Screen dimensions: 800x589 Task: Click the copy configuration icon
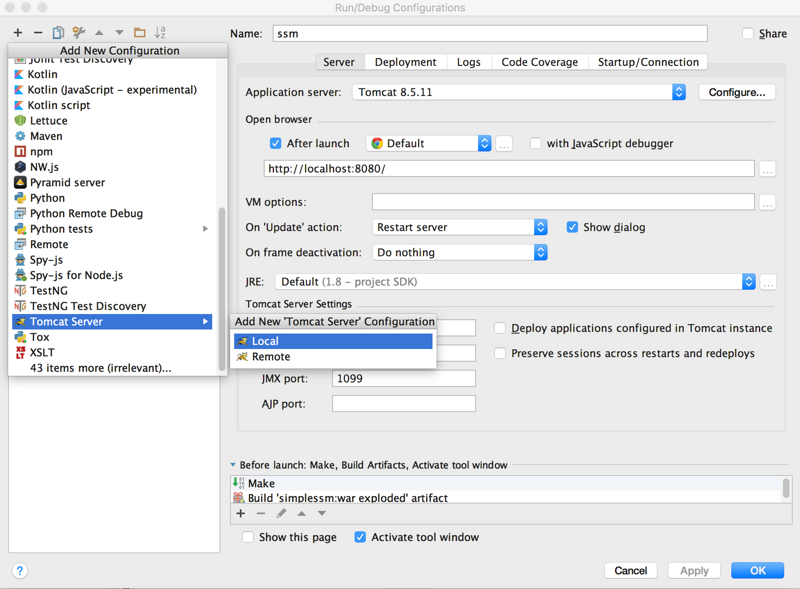tap(58, 33)
